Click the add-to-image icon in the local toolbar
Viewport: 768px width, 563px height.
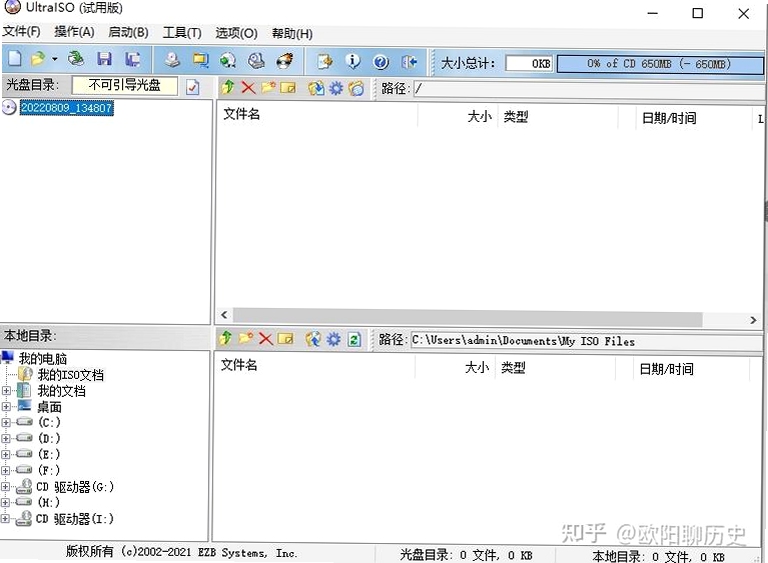313,339
